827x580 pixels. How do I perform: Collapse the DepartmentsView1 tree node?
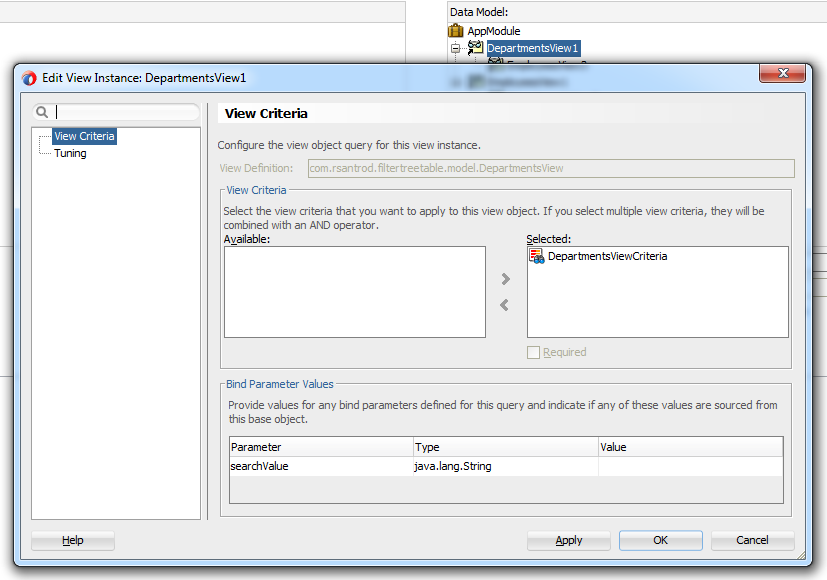click(x=455, y=48)
